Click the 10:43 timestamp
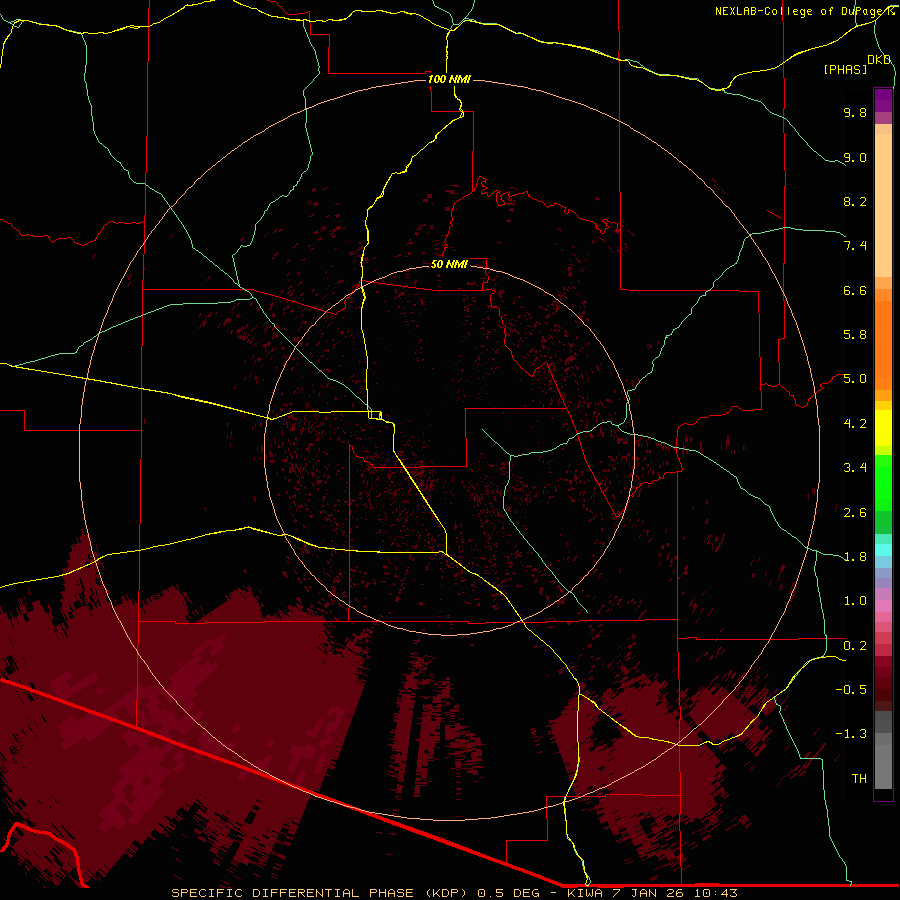This screenshot has width=900, height=900. click(x=716, y=893)
